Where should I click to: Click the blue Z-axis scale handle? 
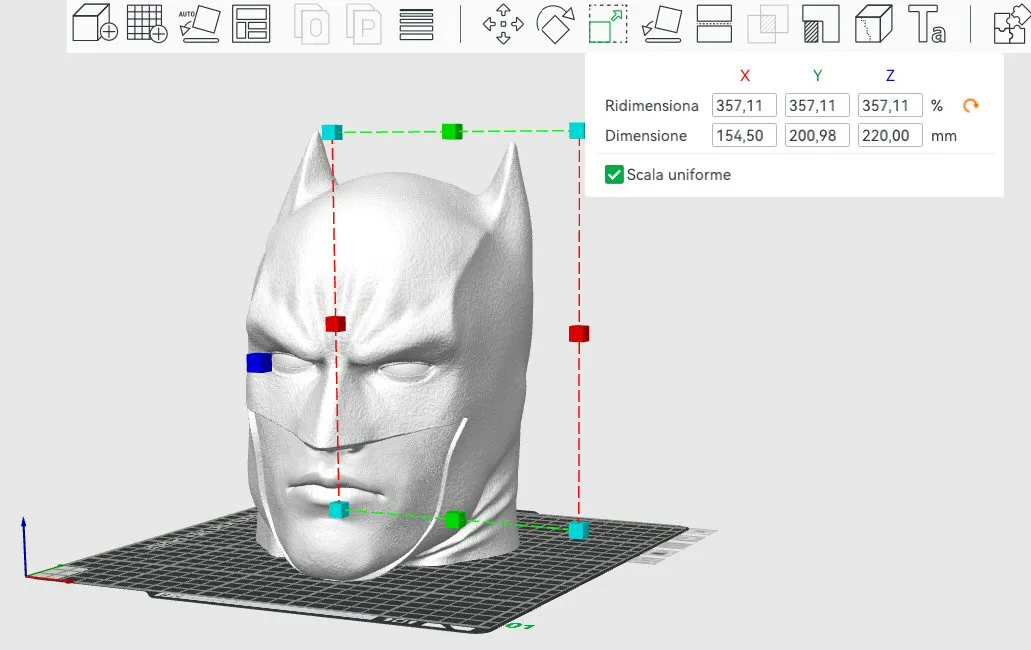[x=259, y=363]
